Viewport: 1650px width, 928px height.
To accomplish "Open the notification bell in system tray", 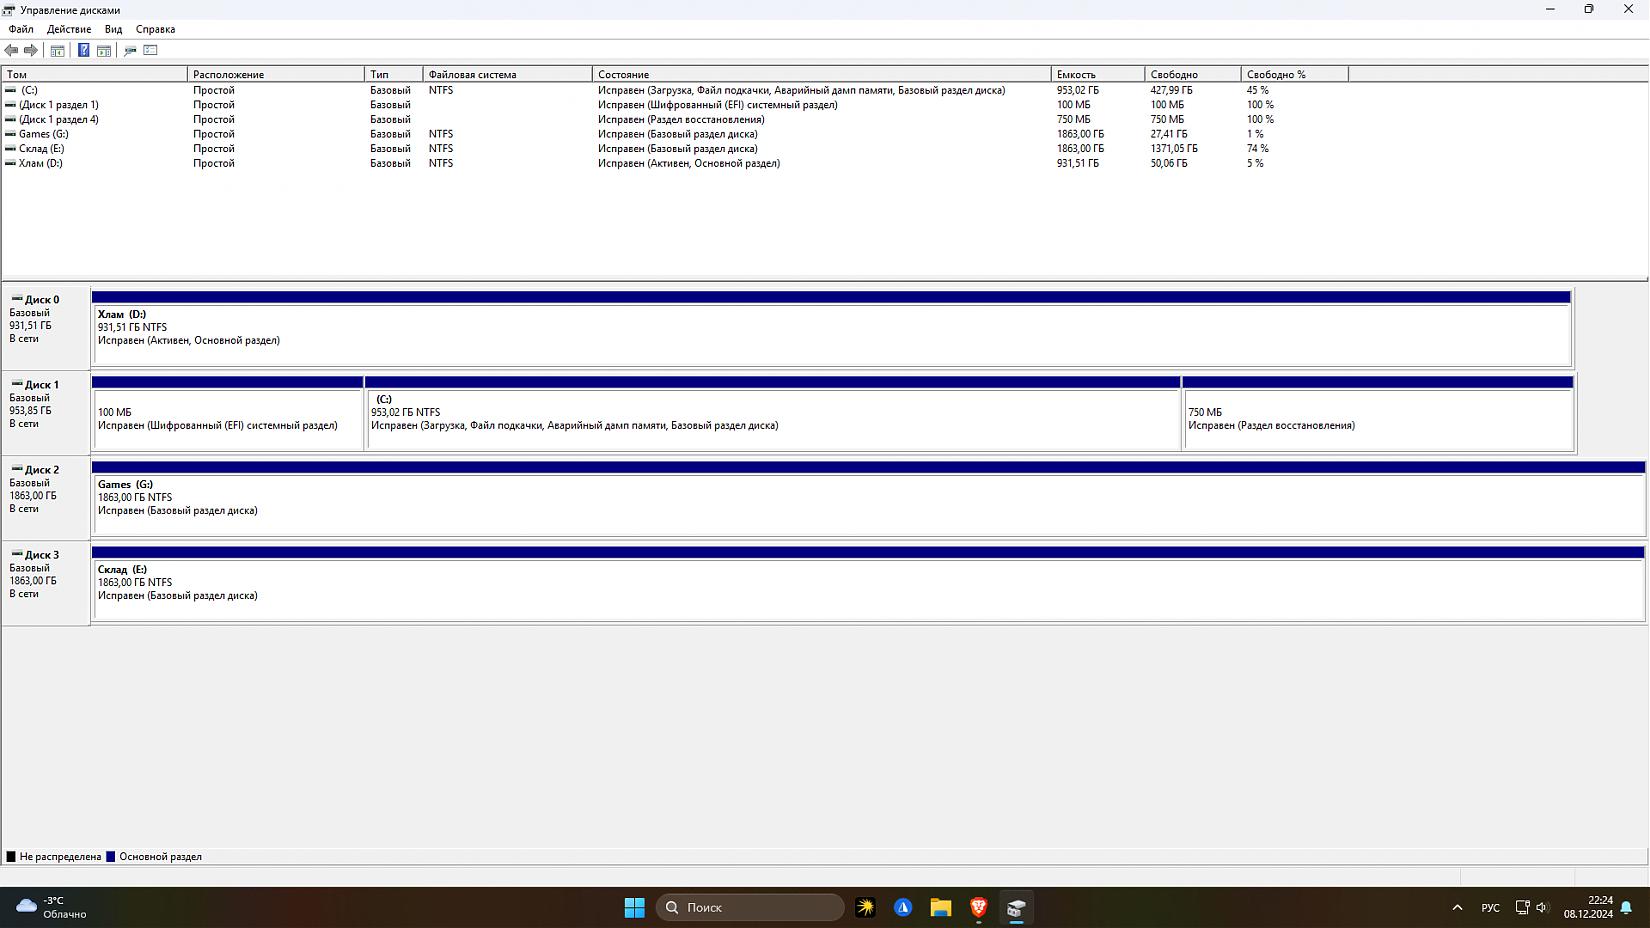I will [x=1626, y=907].
